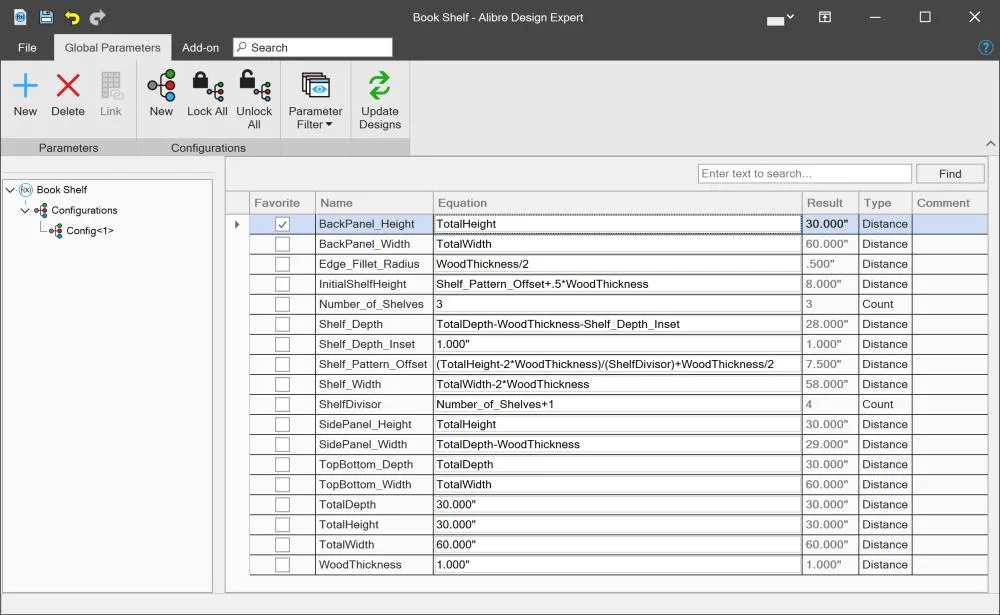Screen dimensions: 1000x615
Task: Unlock All configurations
Action: [254, 85]
